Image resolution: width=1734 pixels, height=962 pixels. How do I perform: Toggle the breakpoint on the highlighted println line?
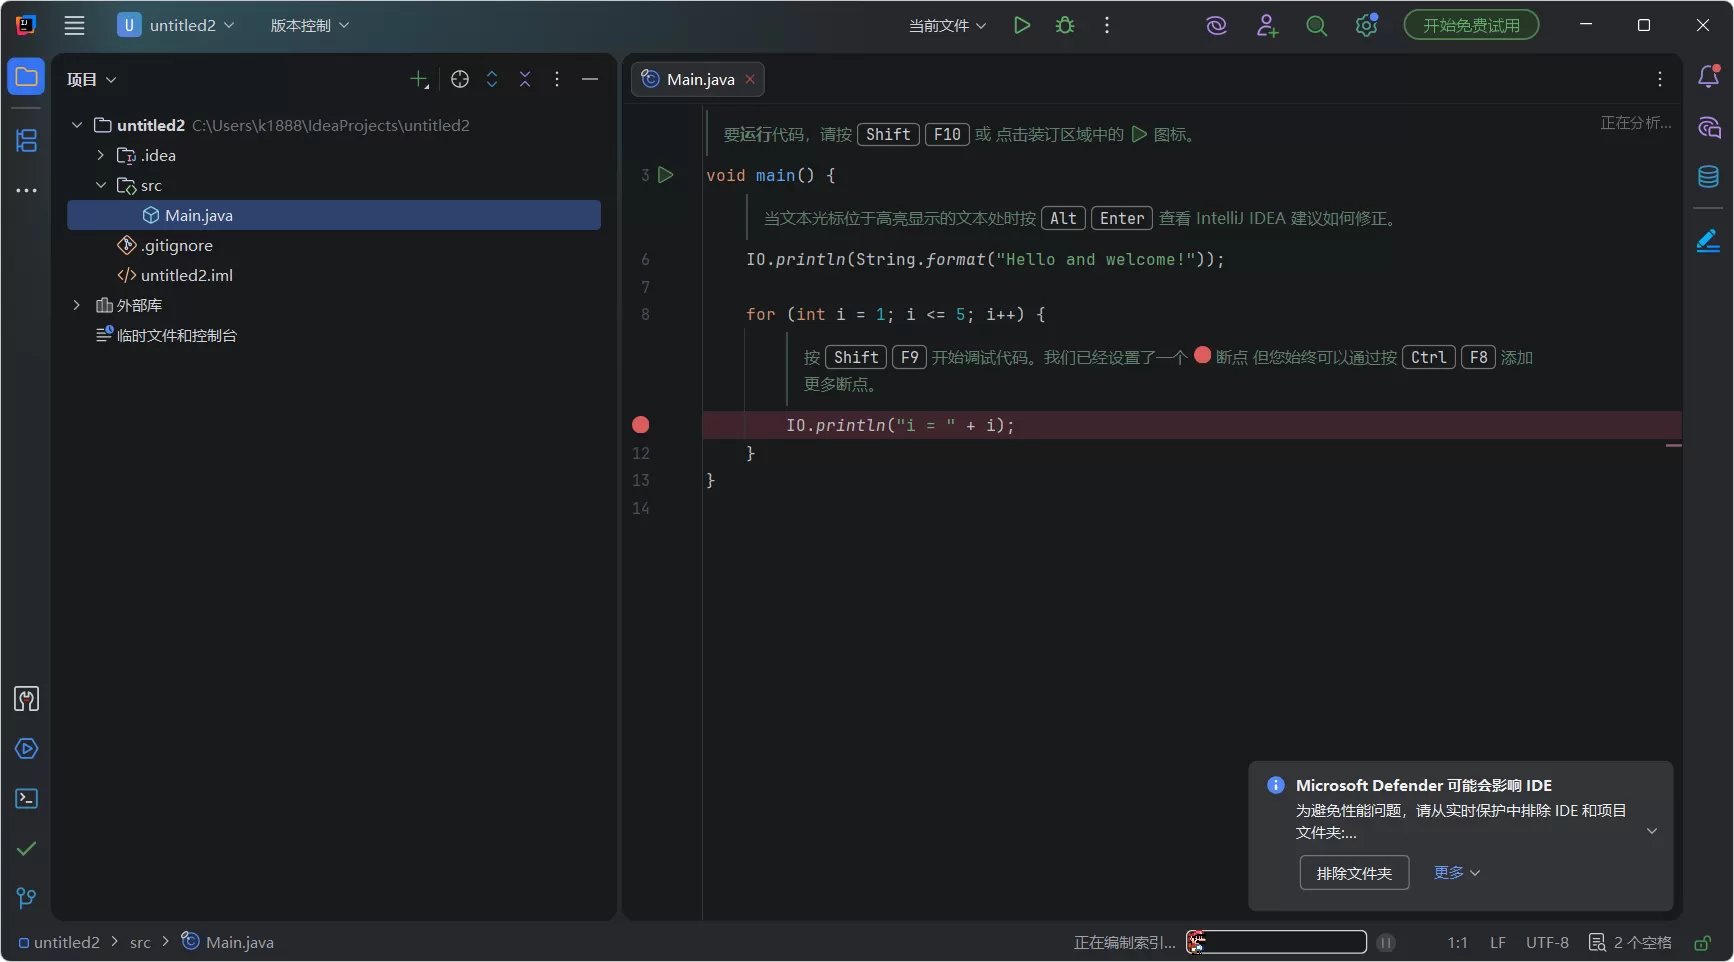tap(640, 424)
